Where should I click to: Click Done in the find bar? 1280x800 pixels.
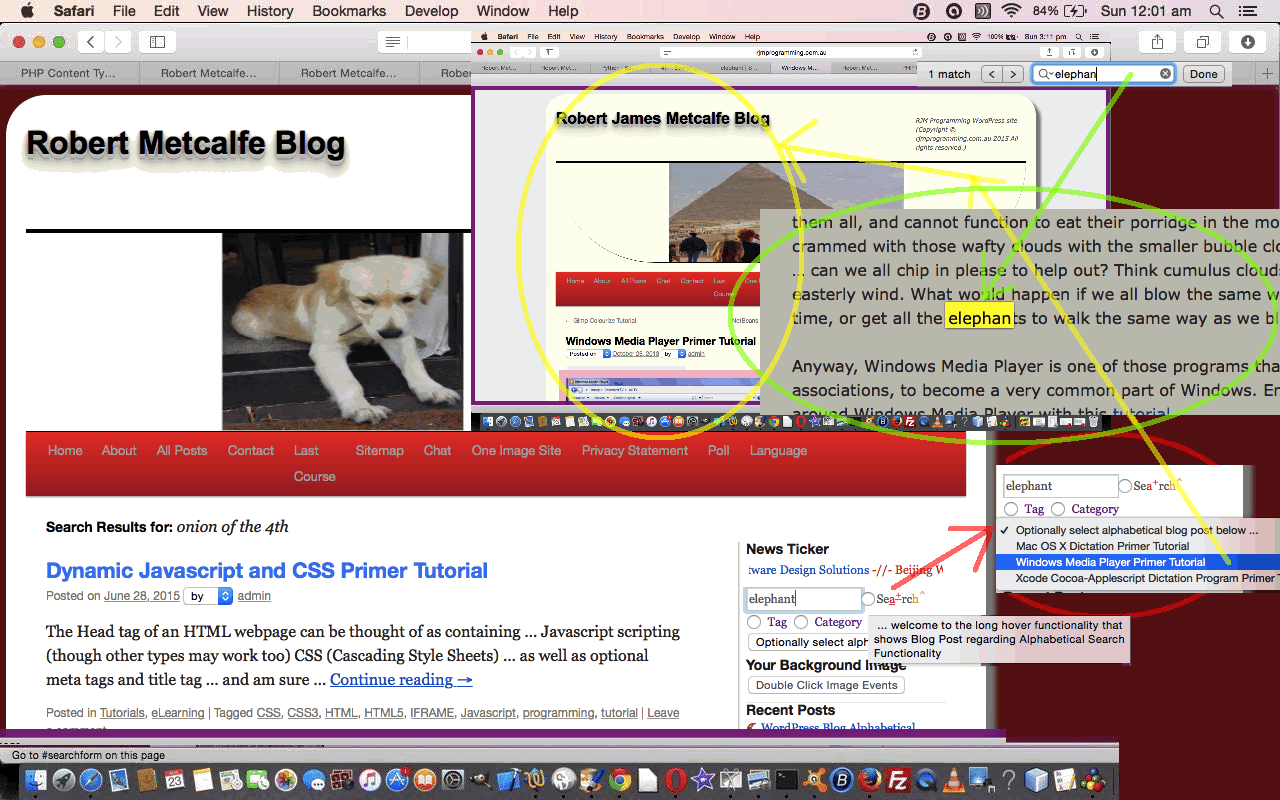point(1204,74)
